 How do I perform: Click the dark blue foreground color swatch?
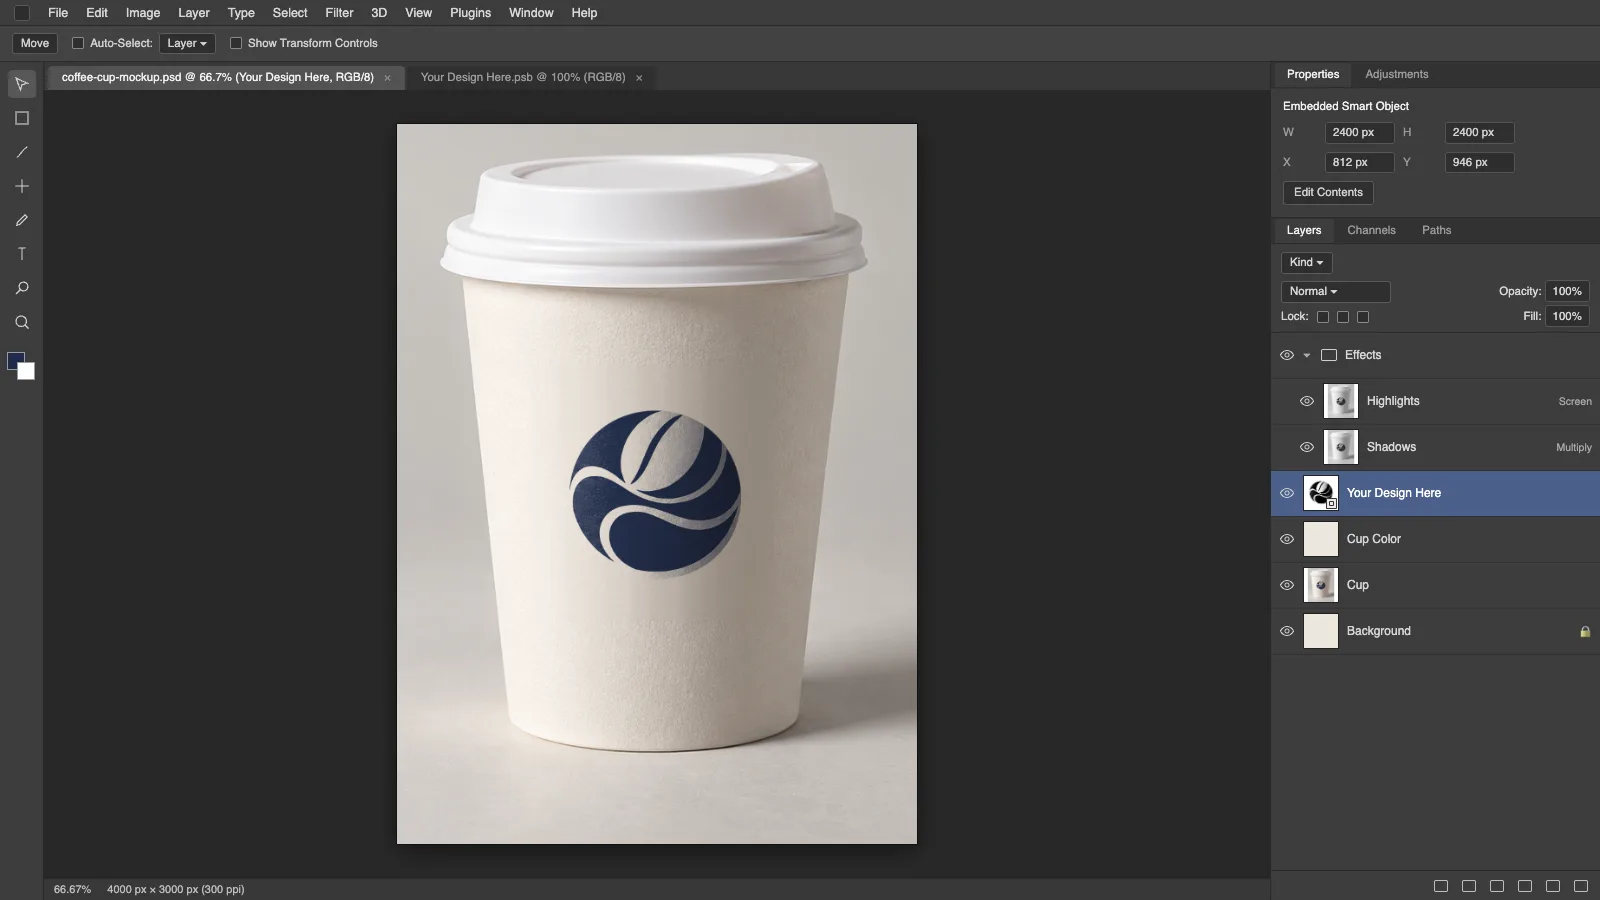pos(14,359)
